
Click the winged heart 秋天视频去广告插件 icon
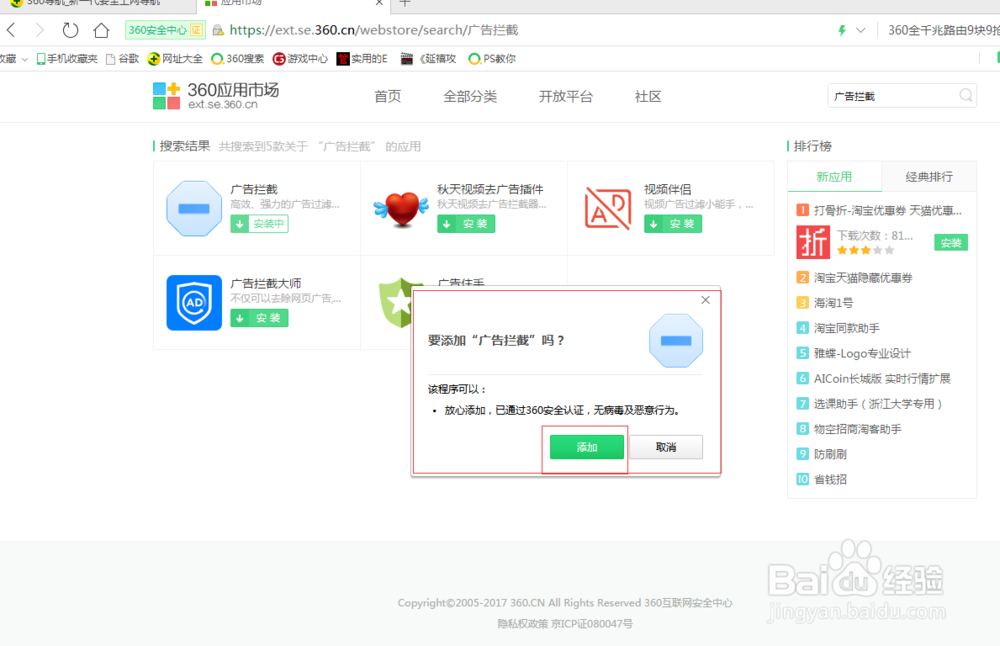point(401,209)
